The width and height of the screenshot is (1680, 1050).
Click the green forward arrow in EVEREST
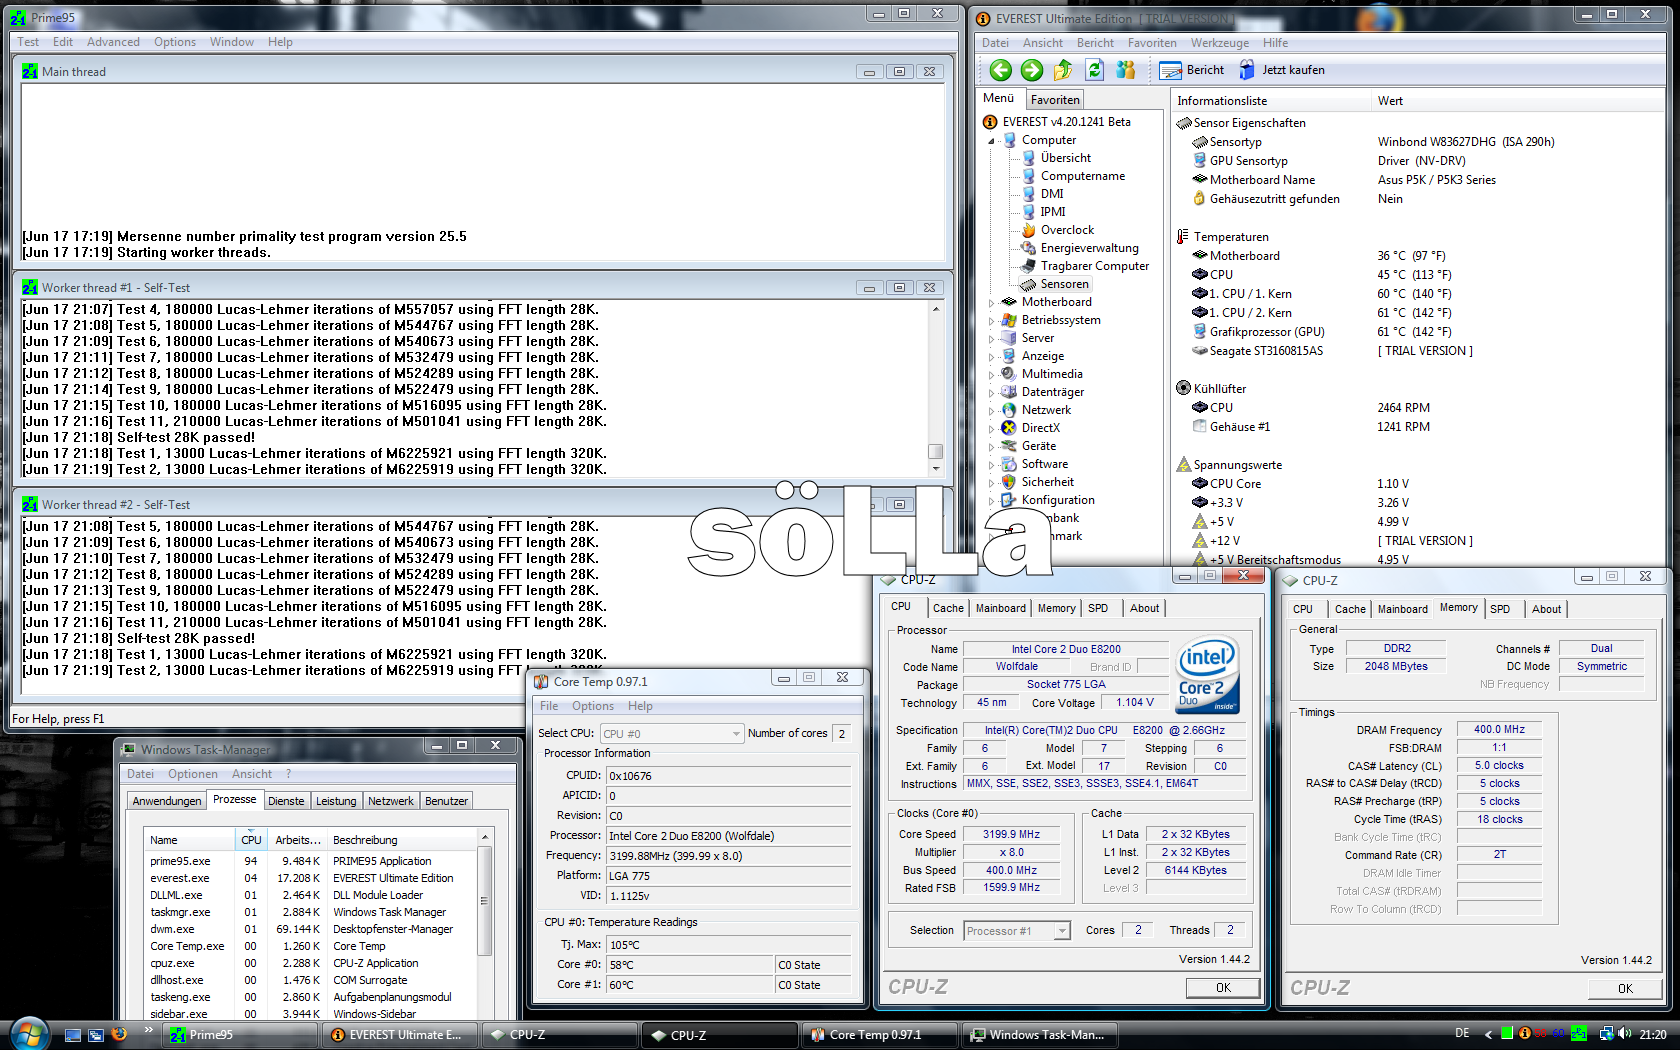(x=1032, y=70)
